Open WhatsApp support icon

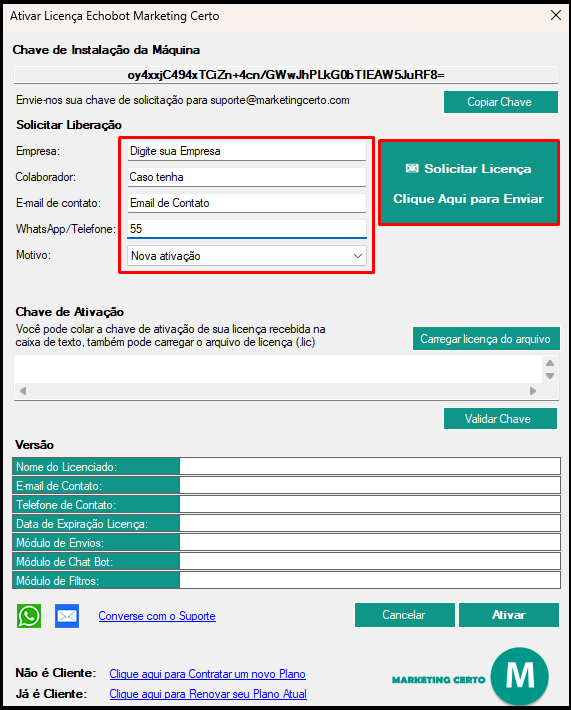(29, 616)
